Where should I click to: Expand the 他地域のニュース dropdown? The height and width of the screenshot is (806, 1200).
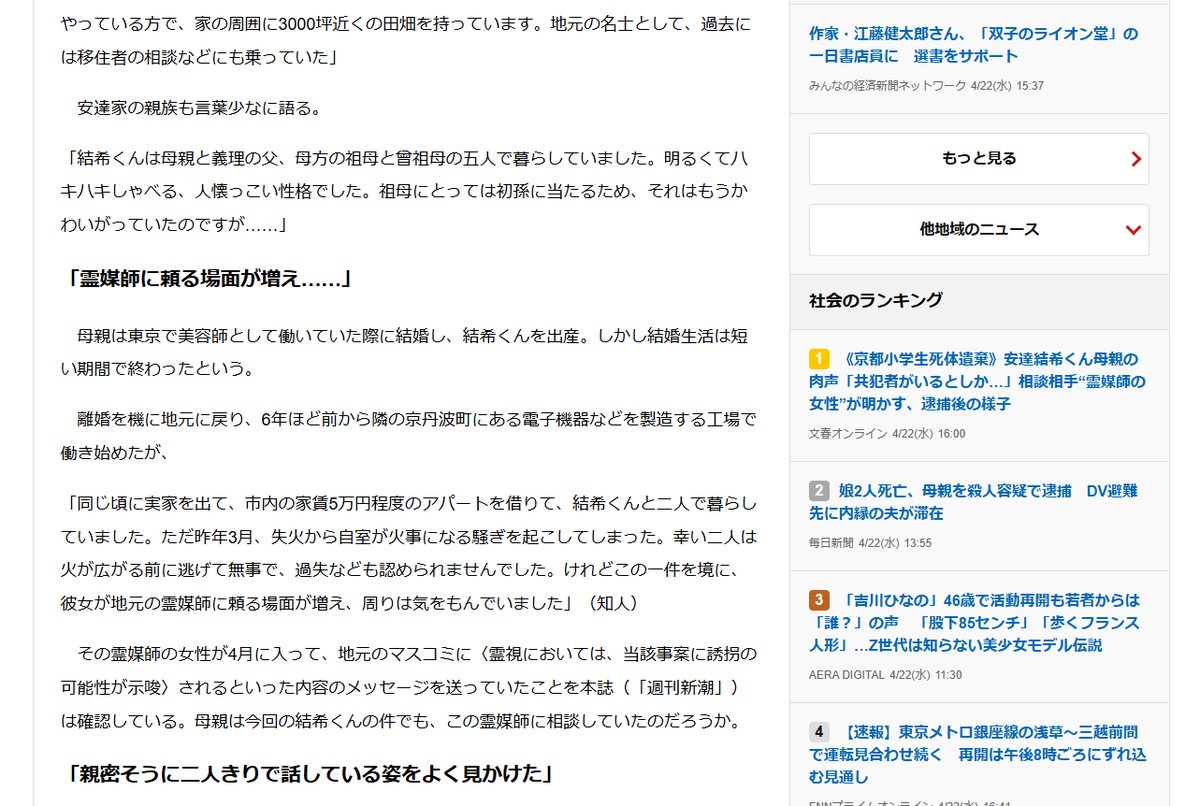(978, 230)
